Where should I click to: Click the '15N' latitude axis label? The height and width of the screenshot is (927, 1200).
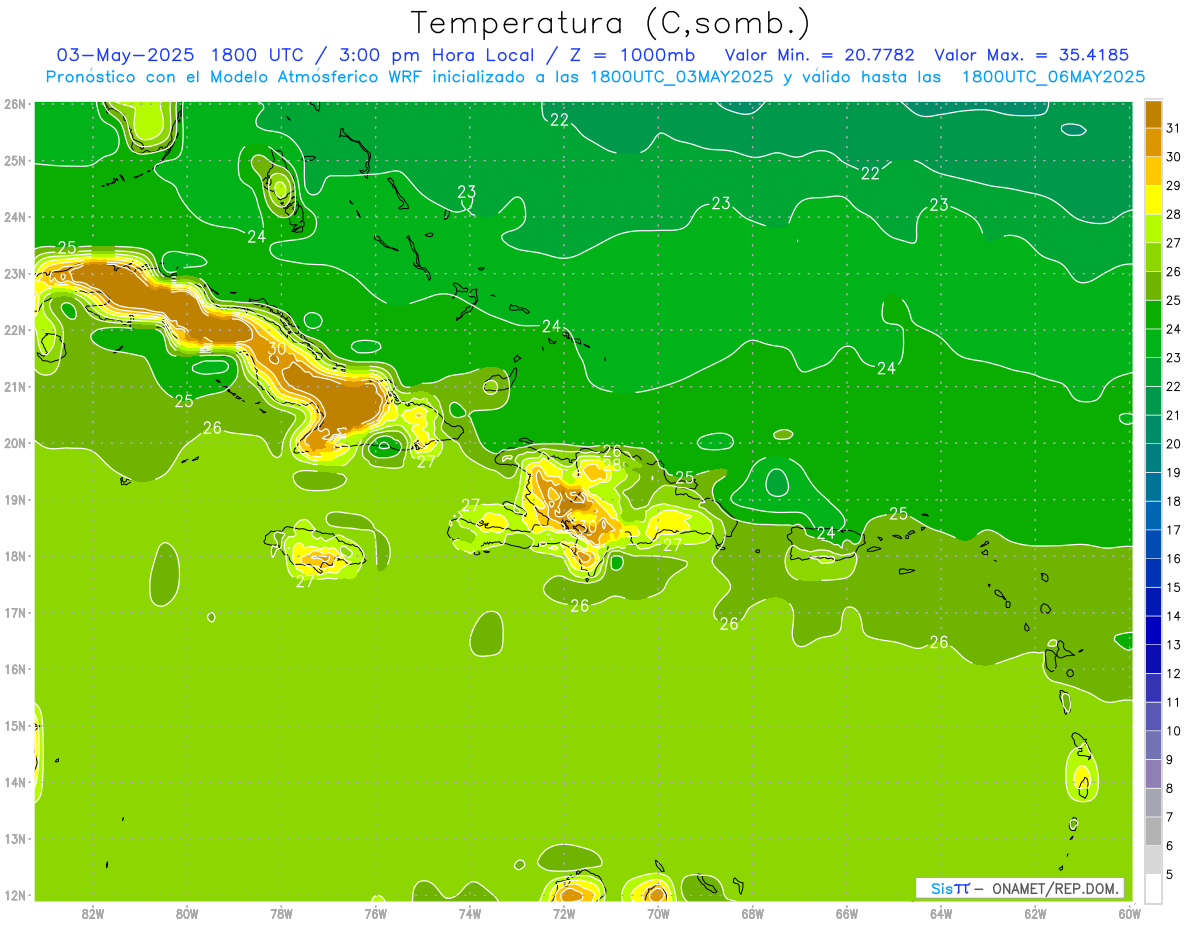[14, 726]
